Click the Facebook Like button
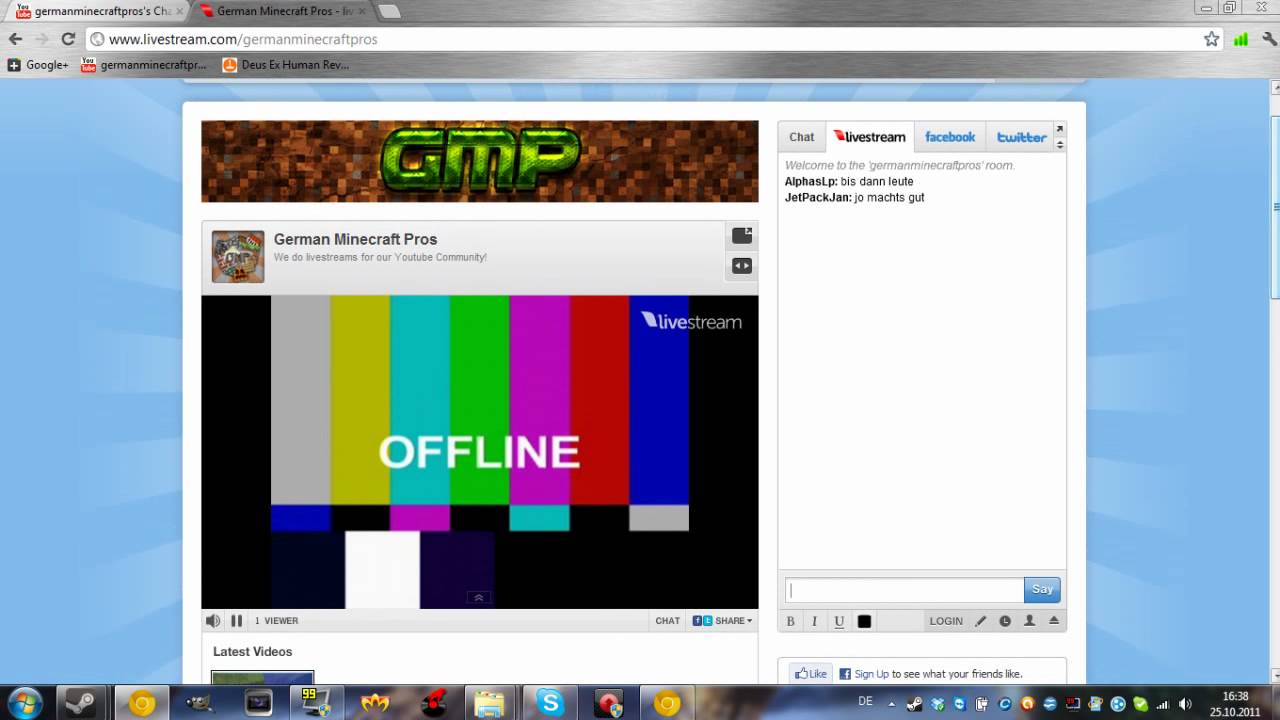1280x720 pixels. point(810,674)
